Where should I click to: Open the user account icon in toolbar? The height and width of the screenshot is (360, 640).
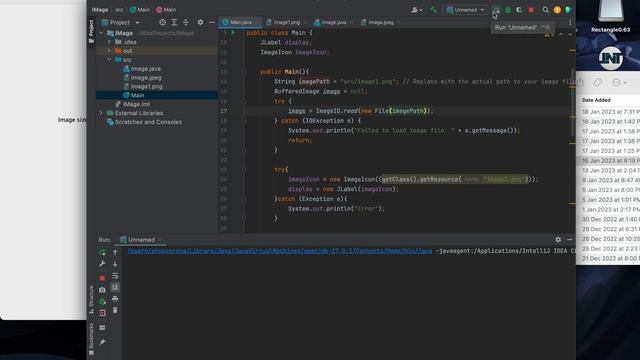tap(417, 10)
